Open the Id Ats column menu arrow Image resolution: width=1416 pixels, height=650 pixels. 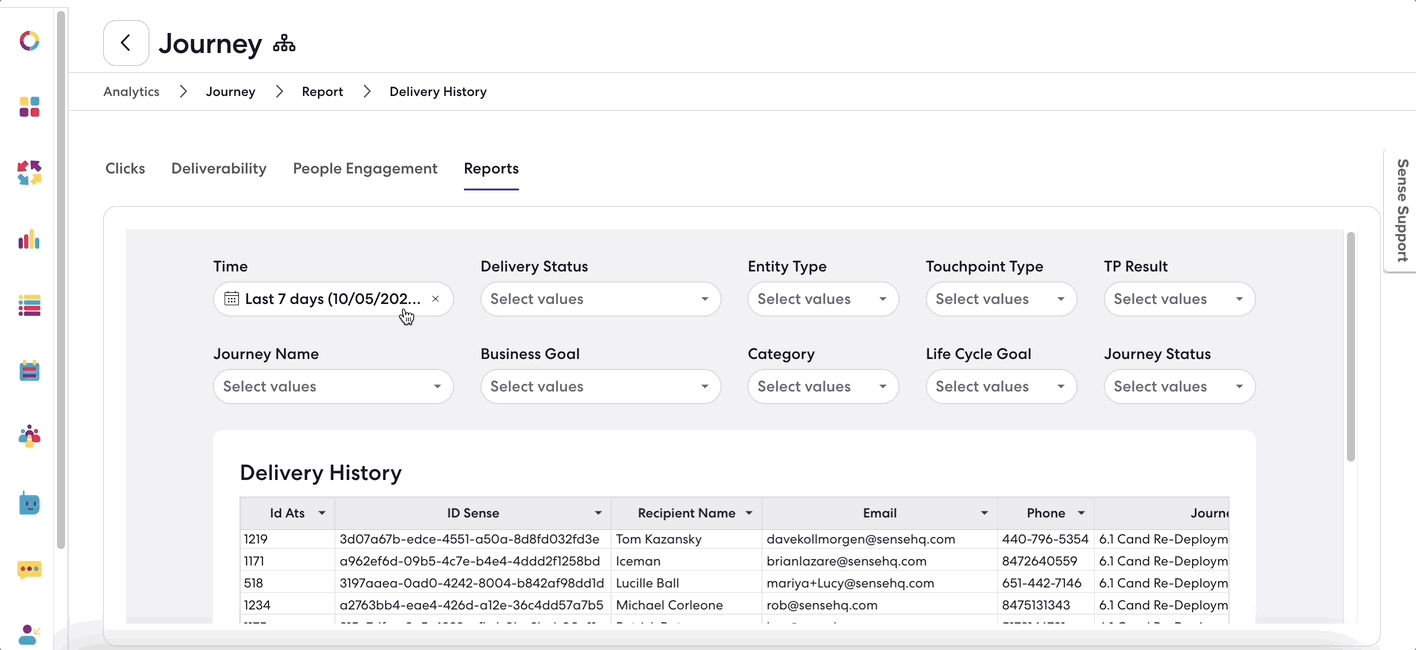[322, 513]
